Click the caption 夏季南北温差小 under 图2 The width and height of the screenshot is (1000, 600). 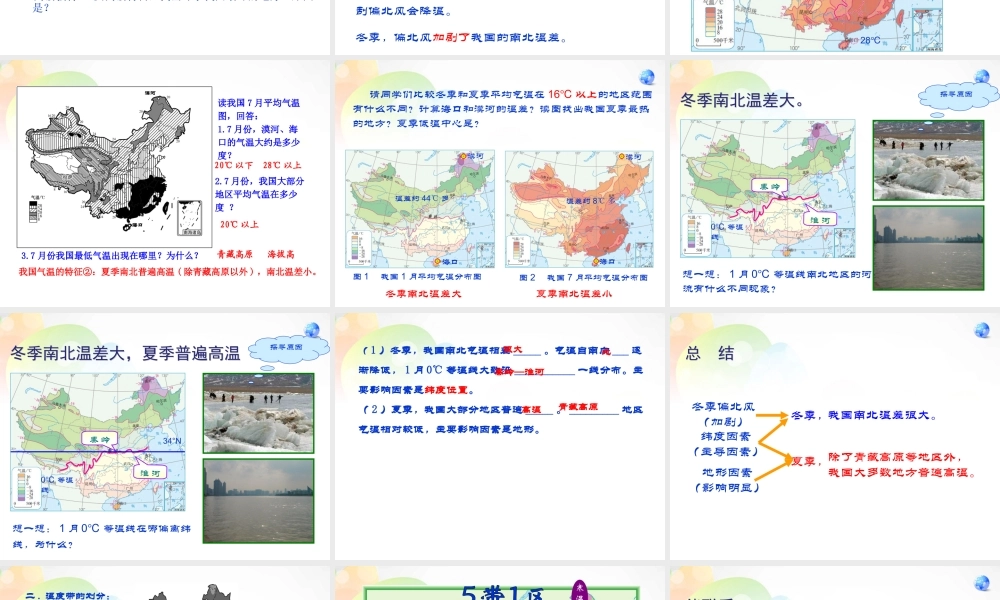click(x=574, y=293)
